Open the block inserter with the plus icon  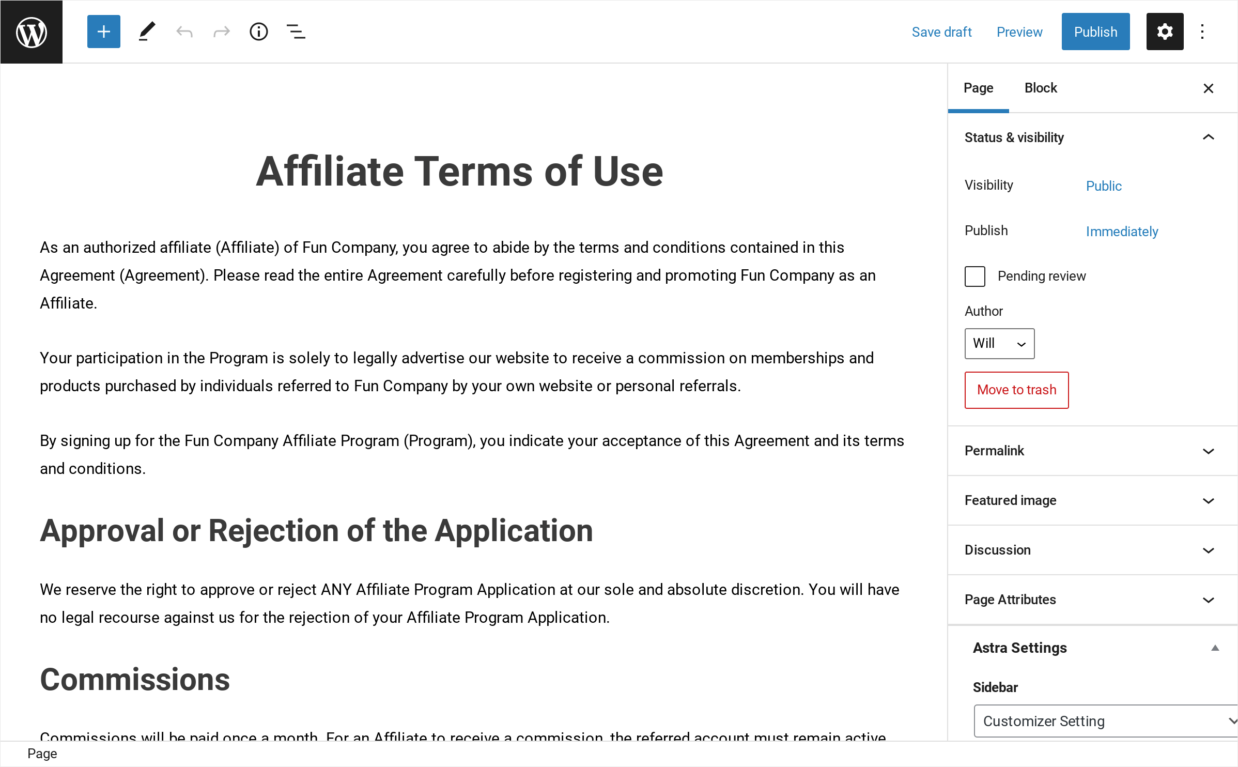pos(103,31)
